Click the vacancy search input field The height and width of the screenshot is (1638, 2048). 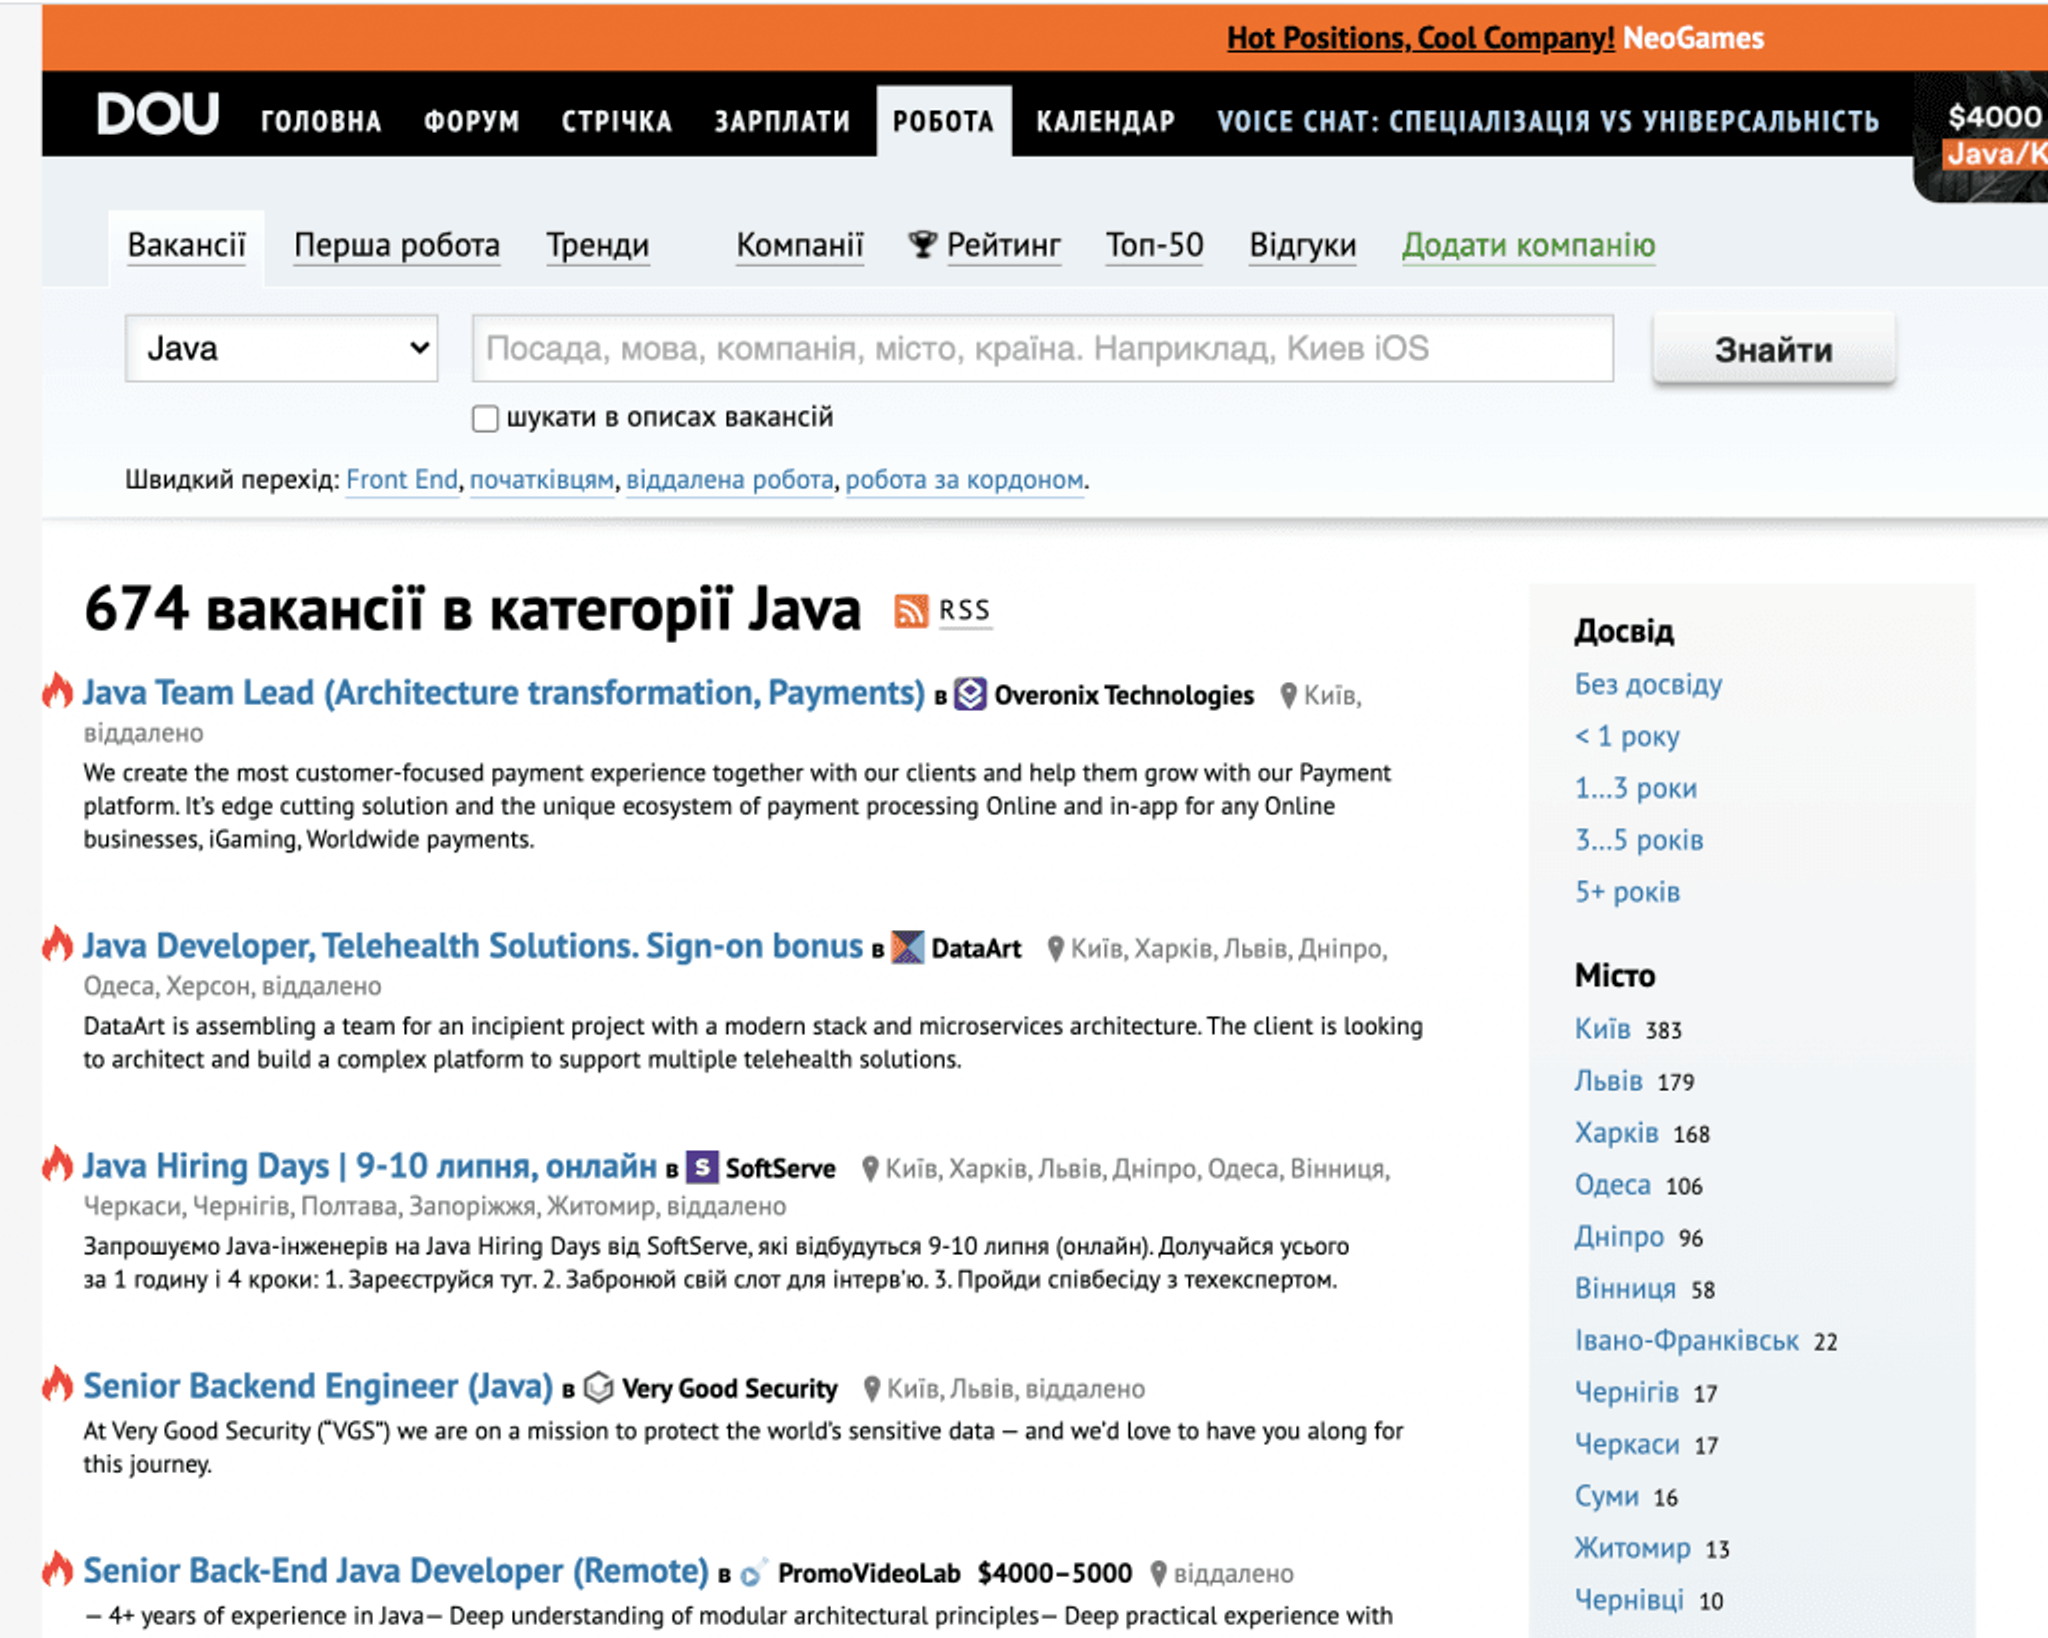point(1042,348)
